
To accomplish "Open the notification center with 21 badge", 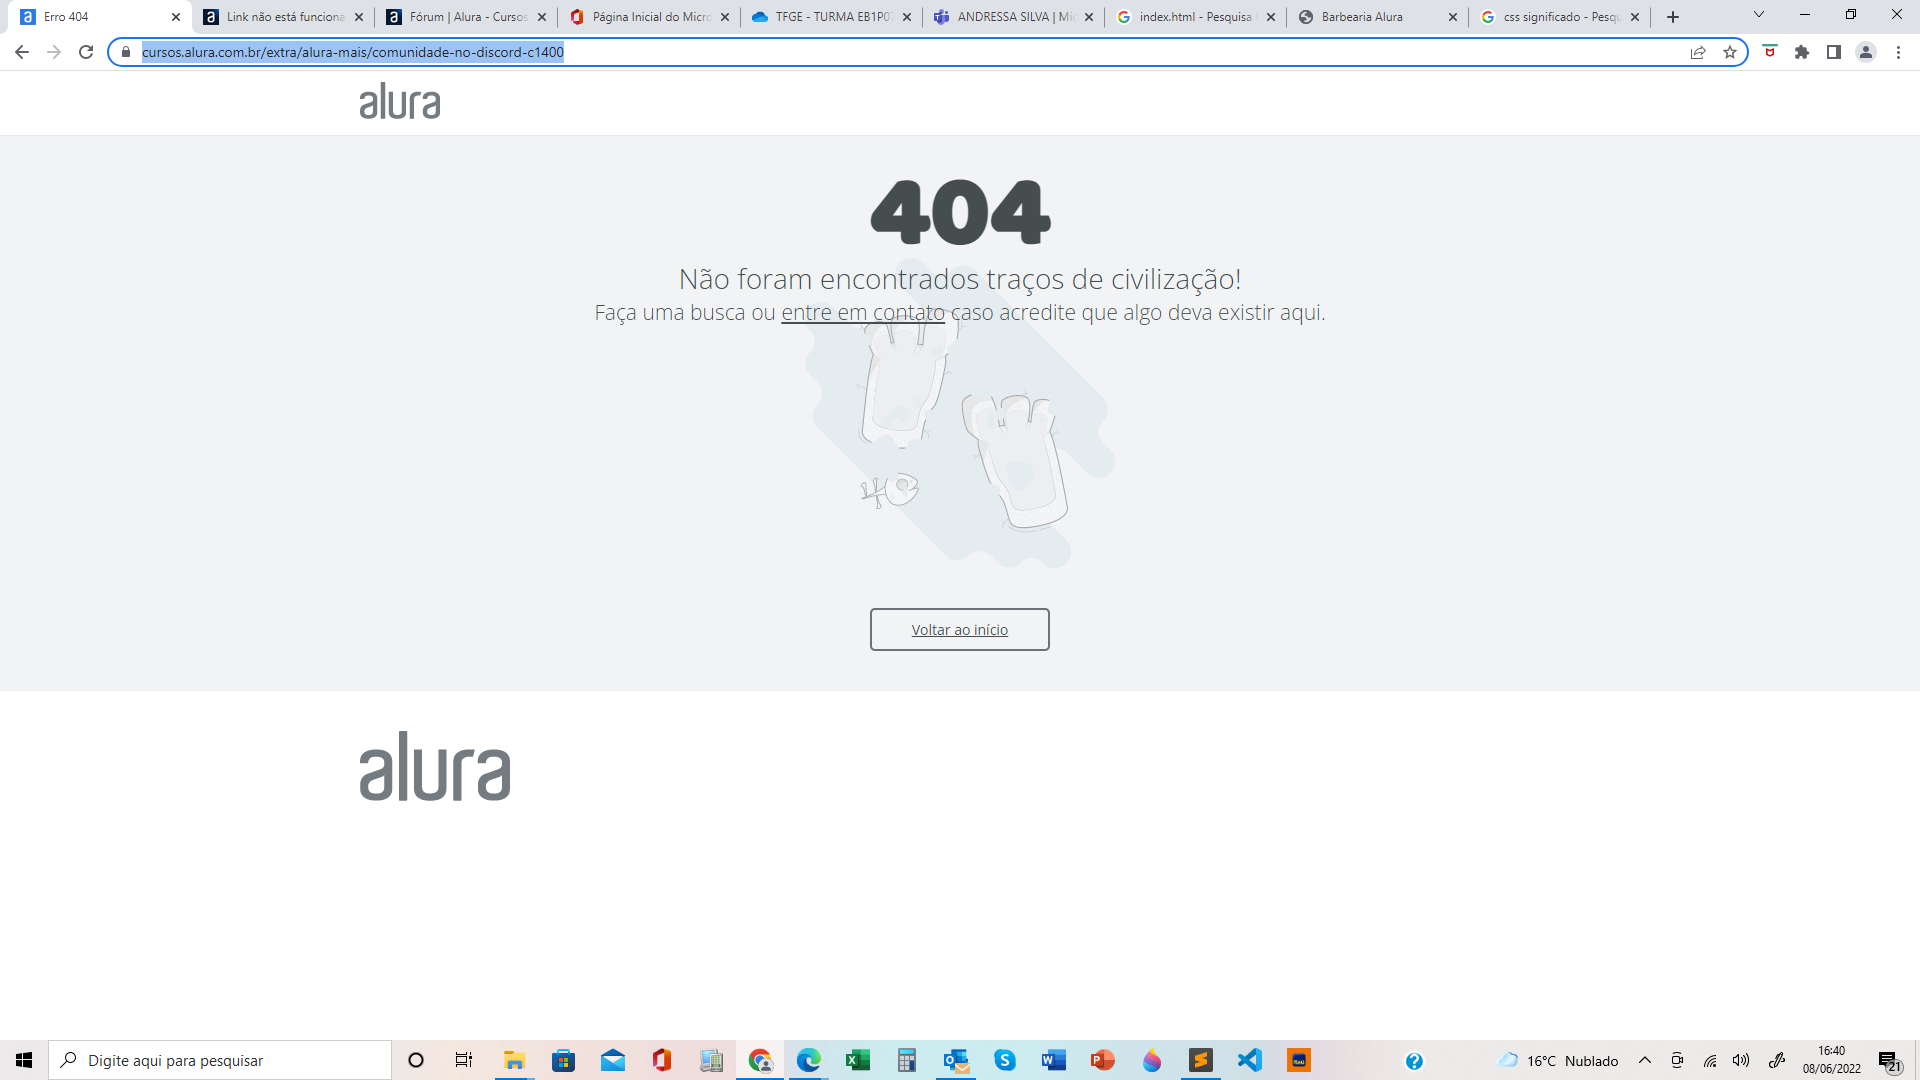I will click(x=1890, y=1061).
